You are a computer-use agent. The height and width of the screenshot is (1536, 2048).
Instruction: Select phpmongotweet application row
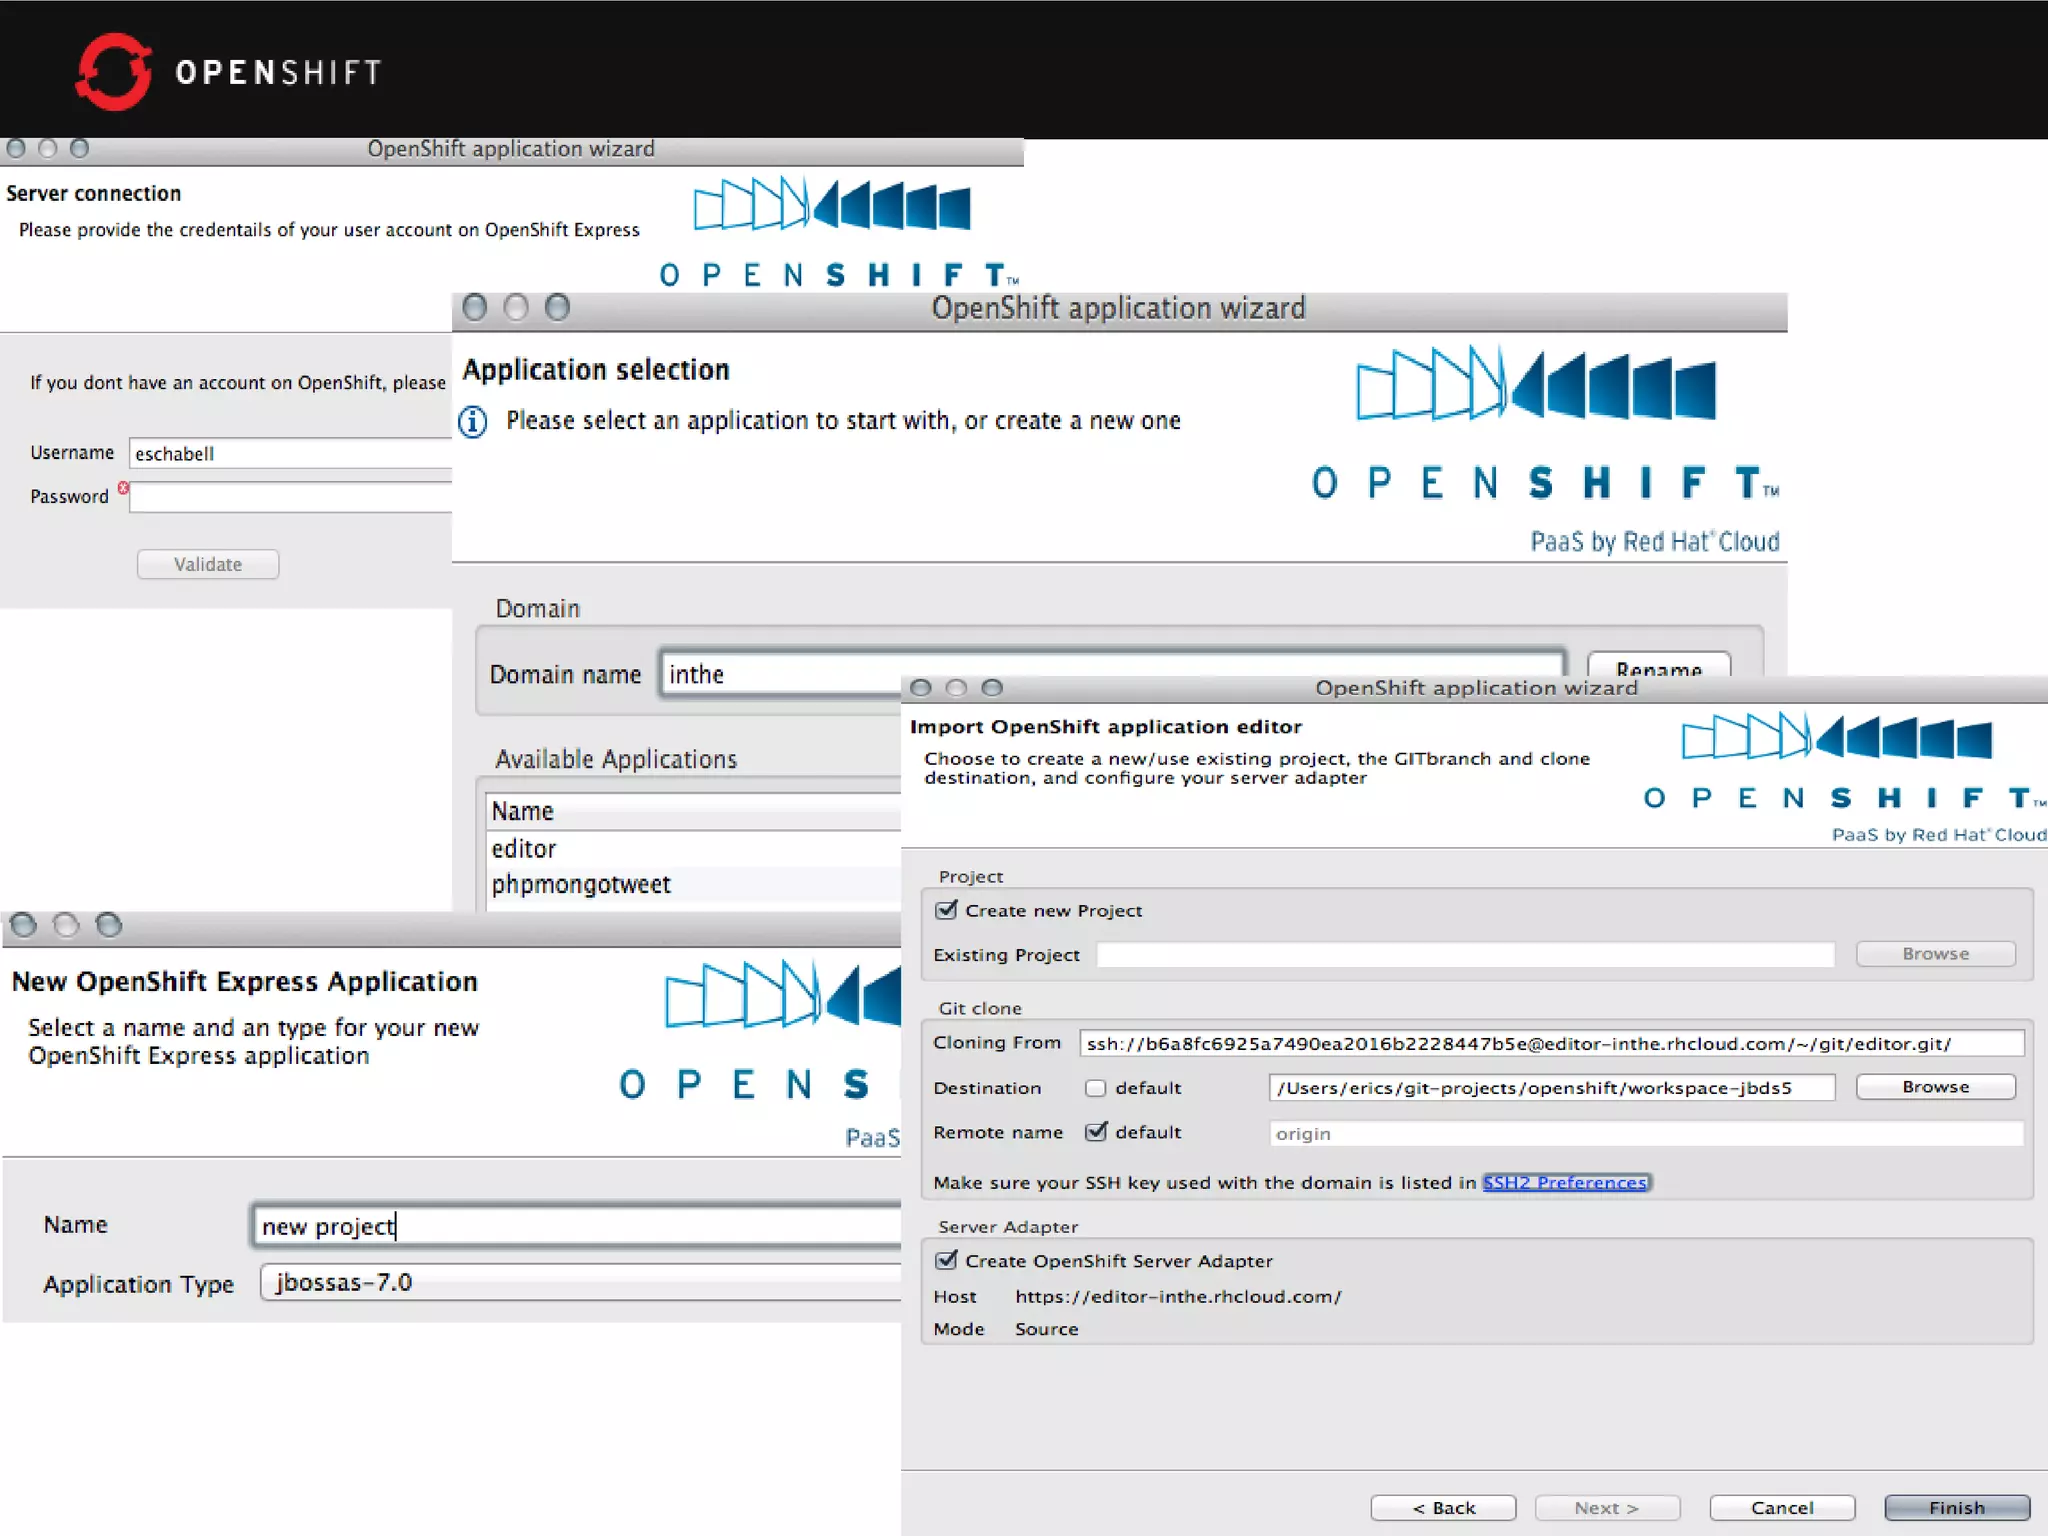[x=581, y=885]
